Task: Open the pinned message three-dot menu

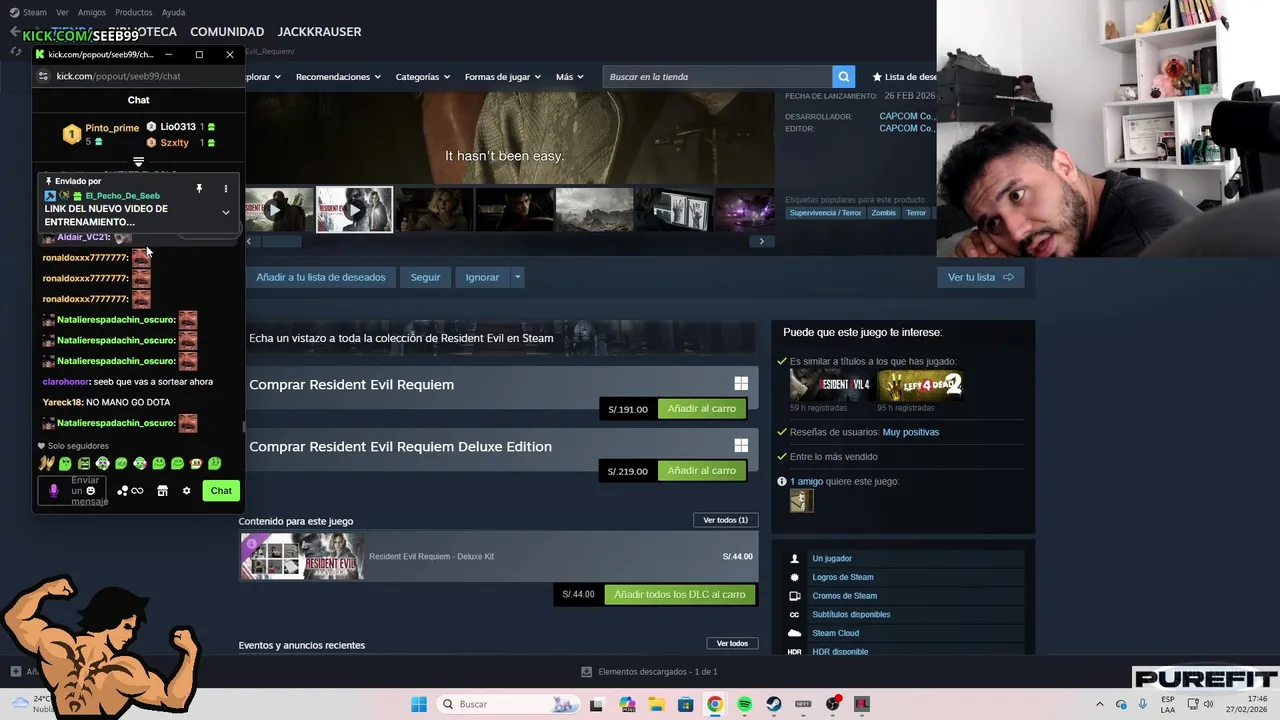Action: pyautogui.click(x=225, y=188)
